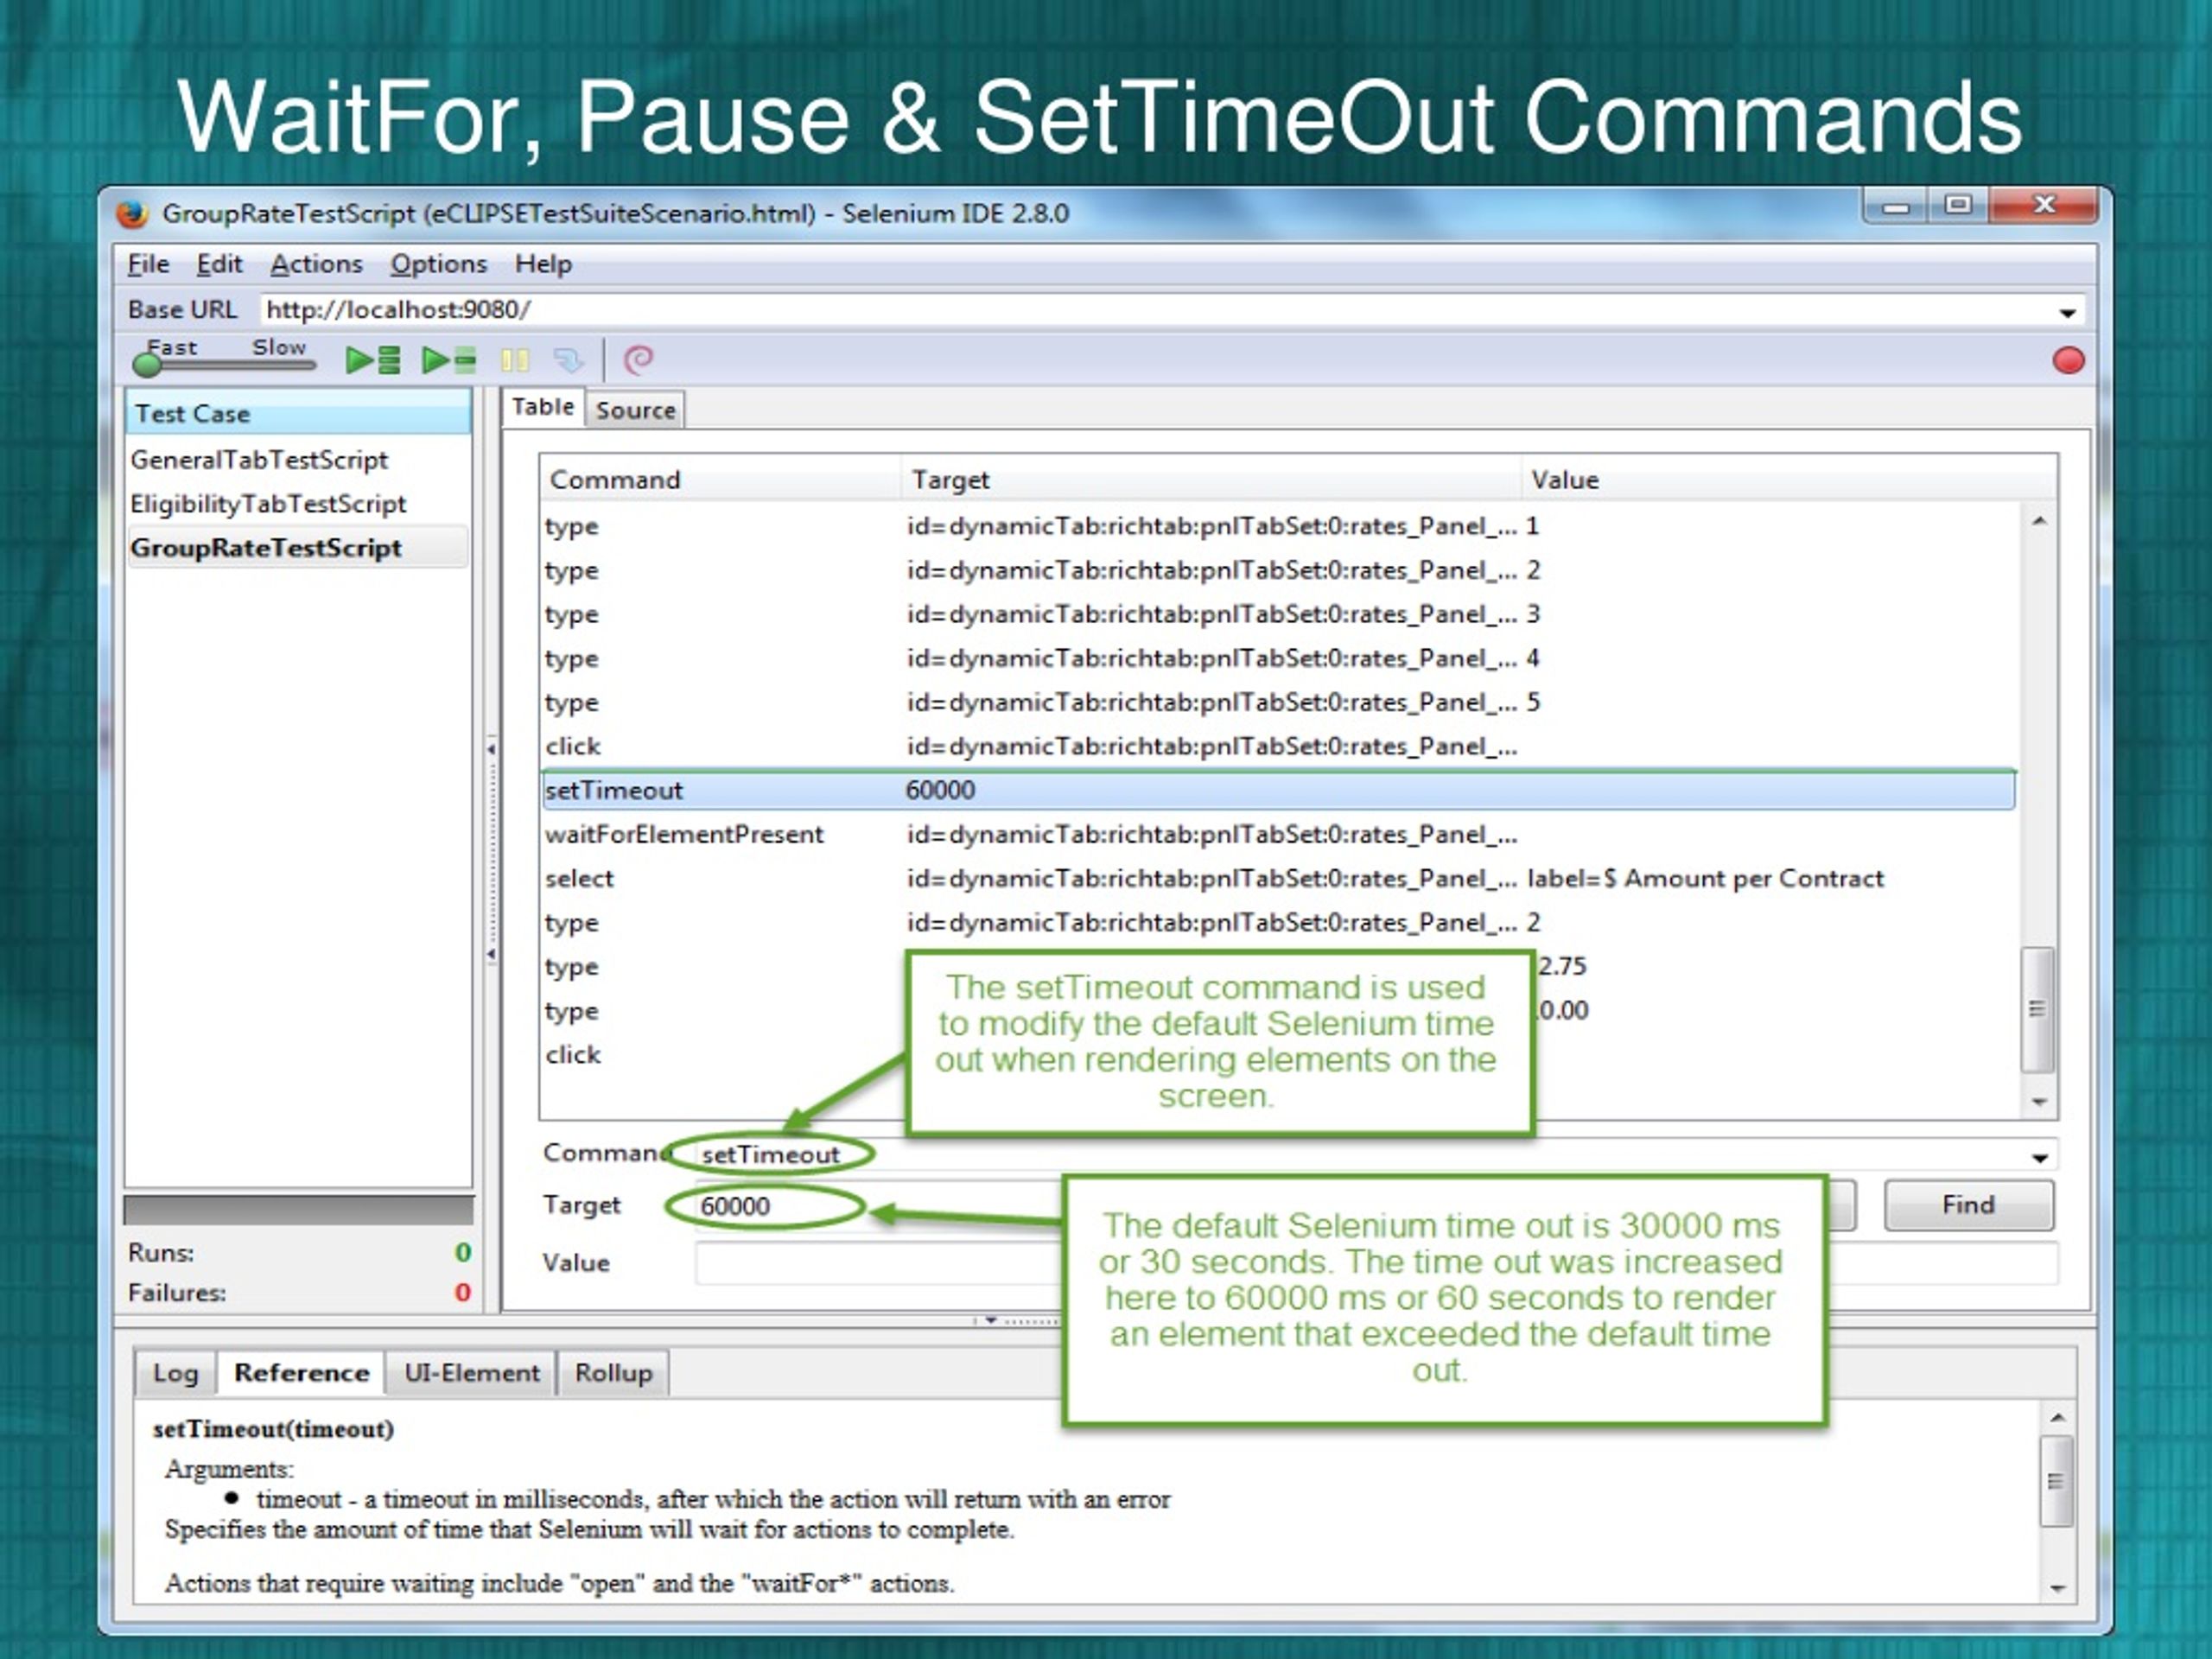Maximize the Selenium IDE window
Viewport: 2212px width, 1659px height.
[x=1958, y=206]
